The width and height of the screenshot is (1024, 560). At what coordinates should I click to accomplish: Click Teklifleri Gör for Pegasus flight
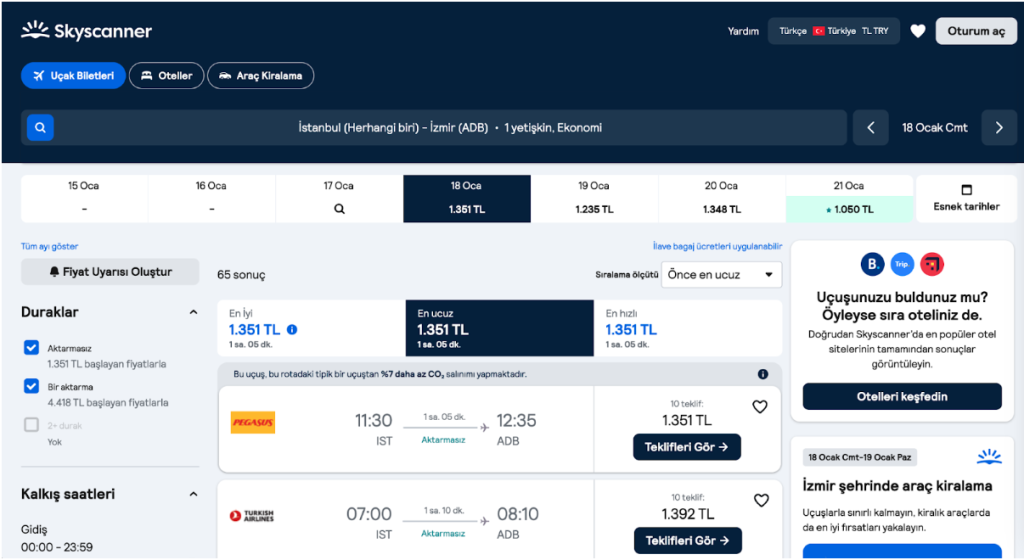[x=686, y=447]
